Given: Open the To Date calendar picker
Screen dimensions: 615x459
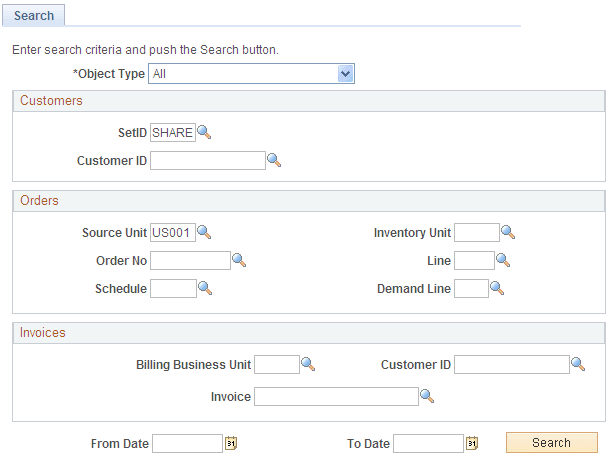Looking at the screenshot, I should [x=473, y=443].
